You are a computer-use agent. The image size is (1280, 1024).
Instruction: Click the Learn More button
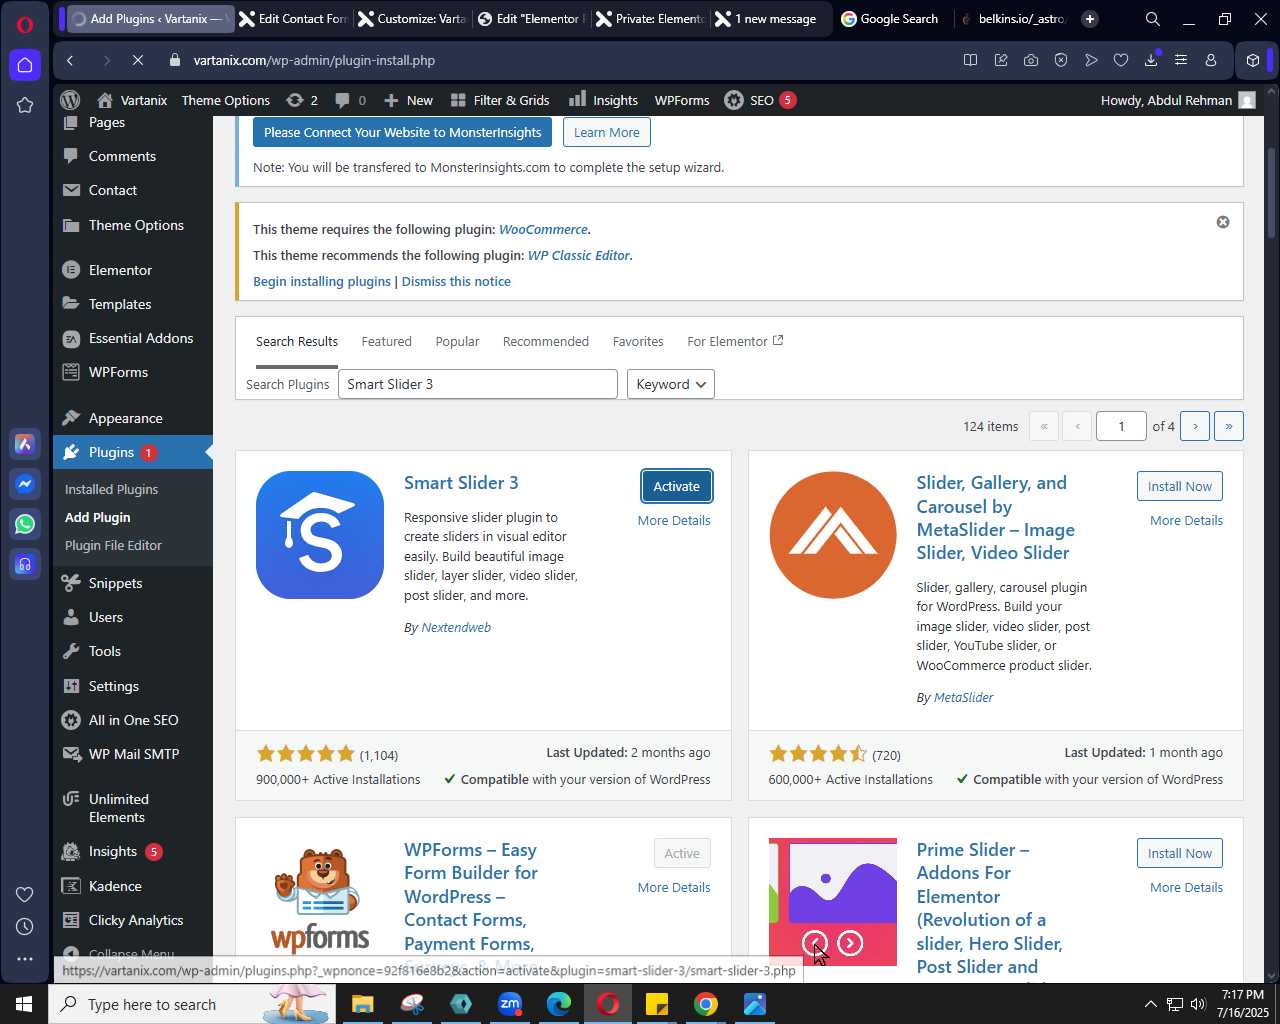(607, 132)
